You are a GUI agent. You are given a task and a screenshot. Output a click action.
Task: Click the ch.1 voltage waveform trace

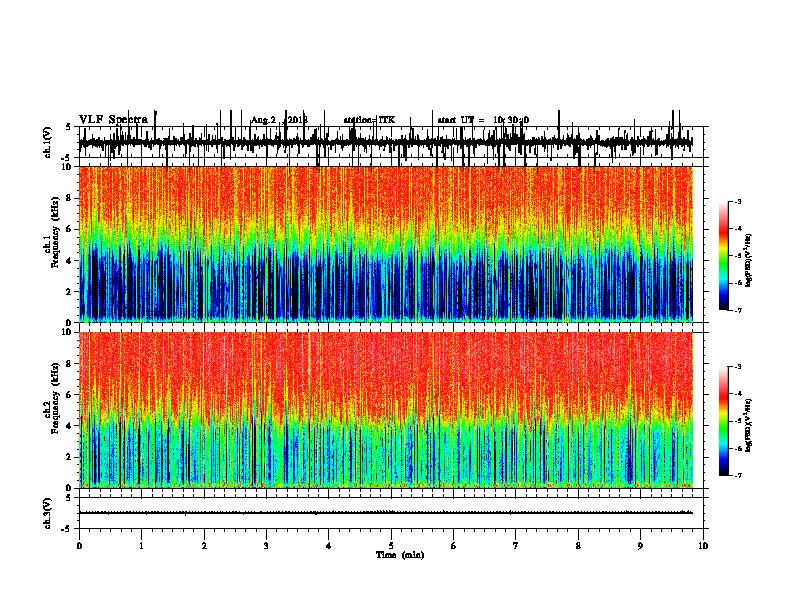(386, 143)
